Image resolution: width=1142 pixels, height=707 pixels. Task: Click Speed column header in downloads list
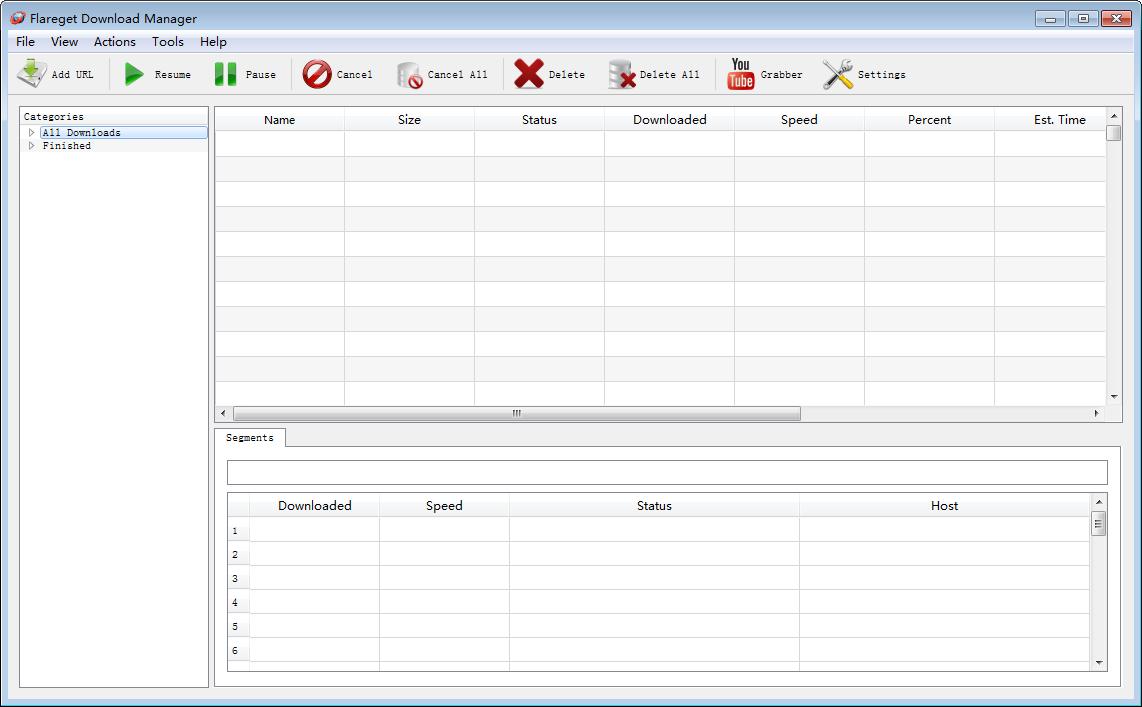pos(799,119)
